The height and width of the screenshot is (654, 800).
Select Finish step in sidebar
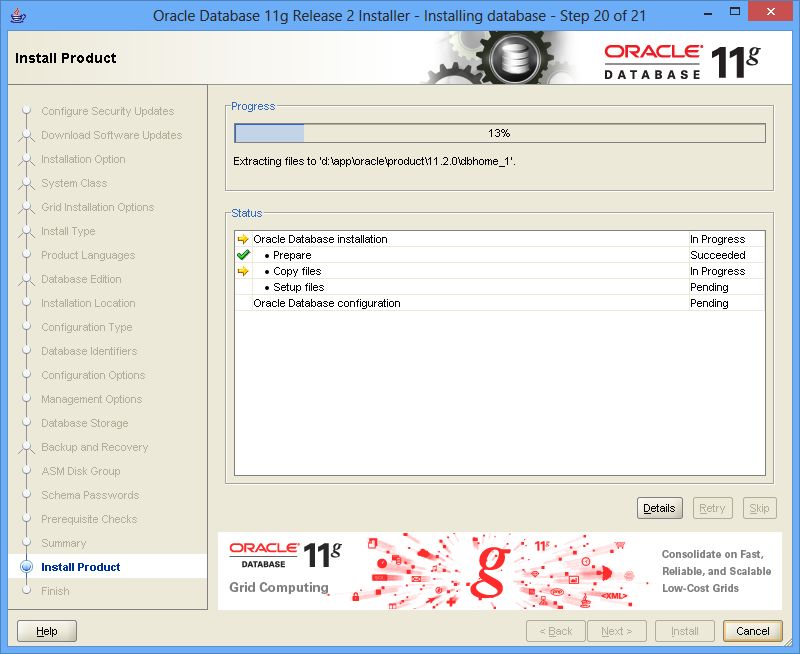coord(55,591)
